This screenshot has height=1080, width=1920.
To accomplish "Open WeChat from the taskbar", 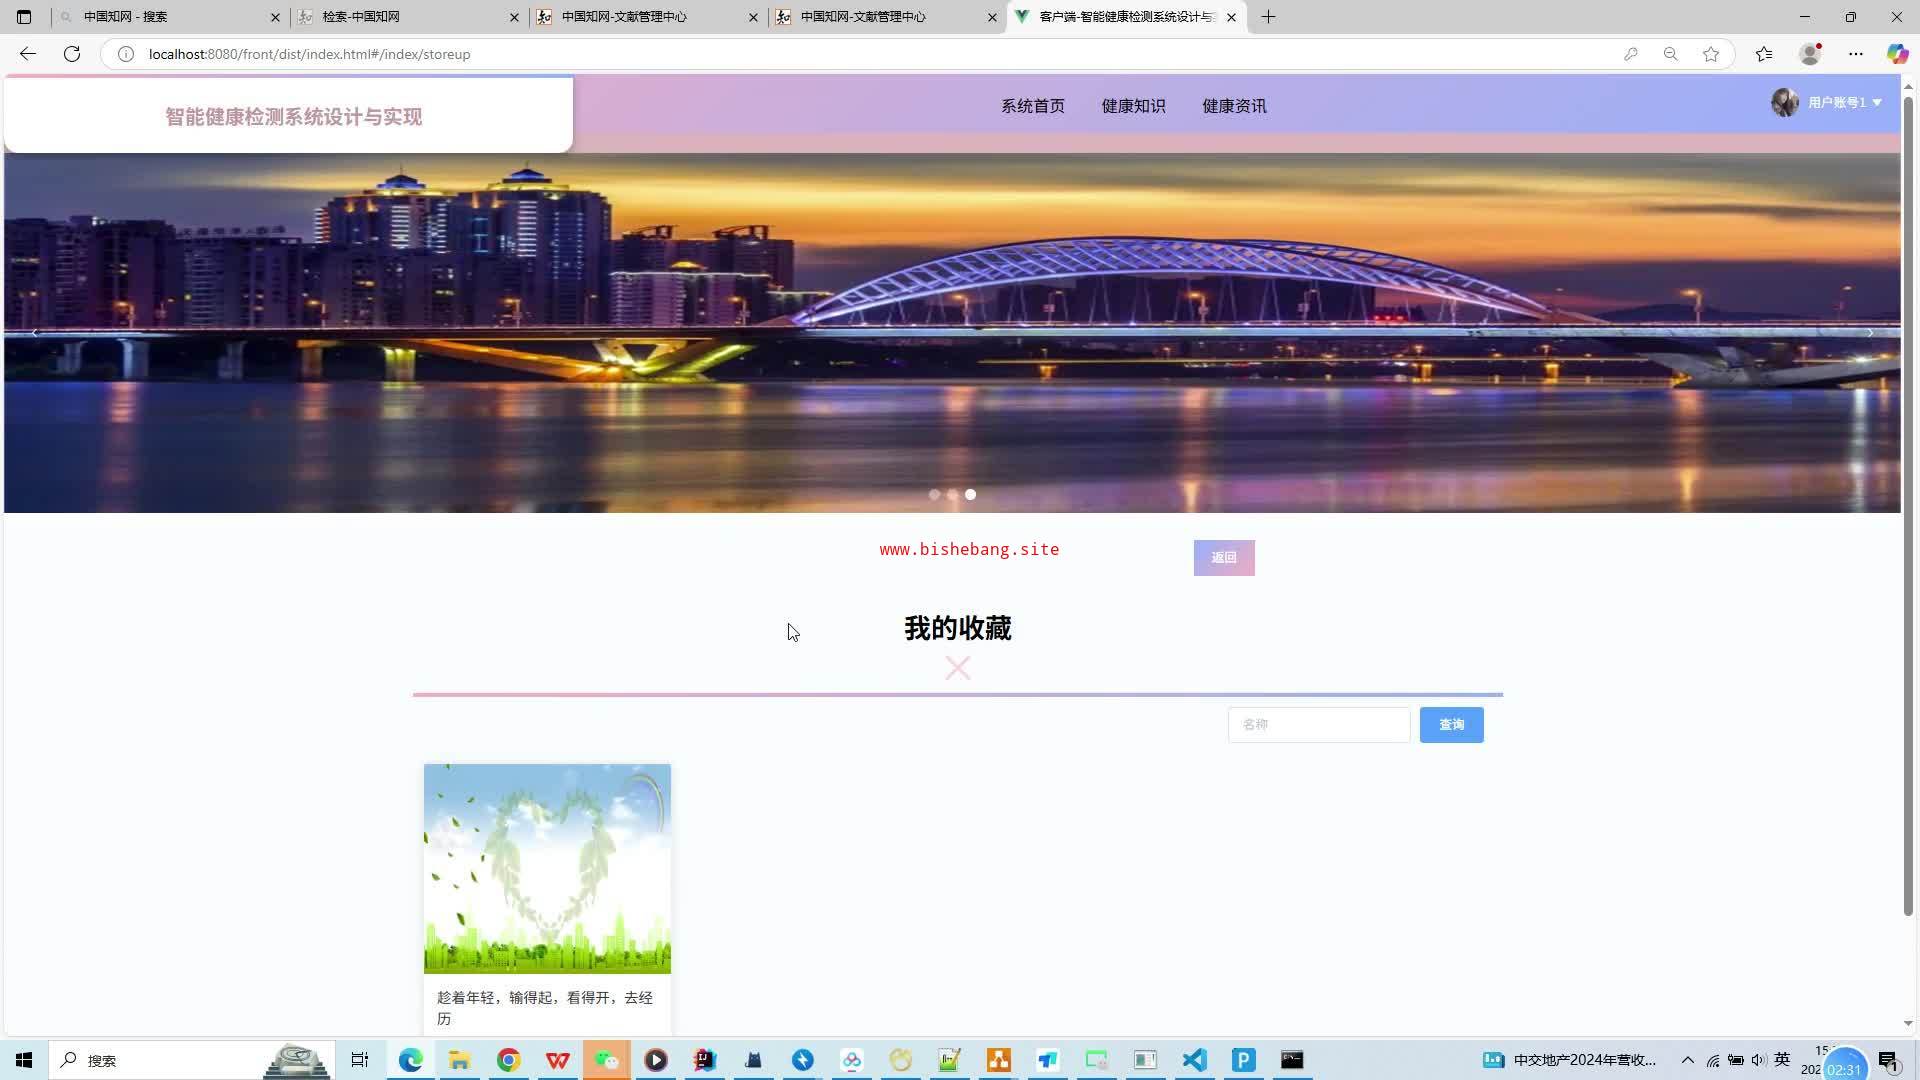I will 607,1060.
